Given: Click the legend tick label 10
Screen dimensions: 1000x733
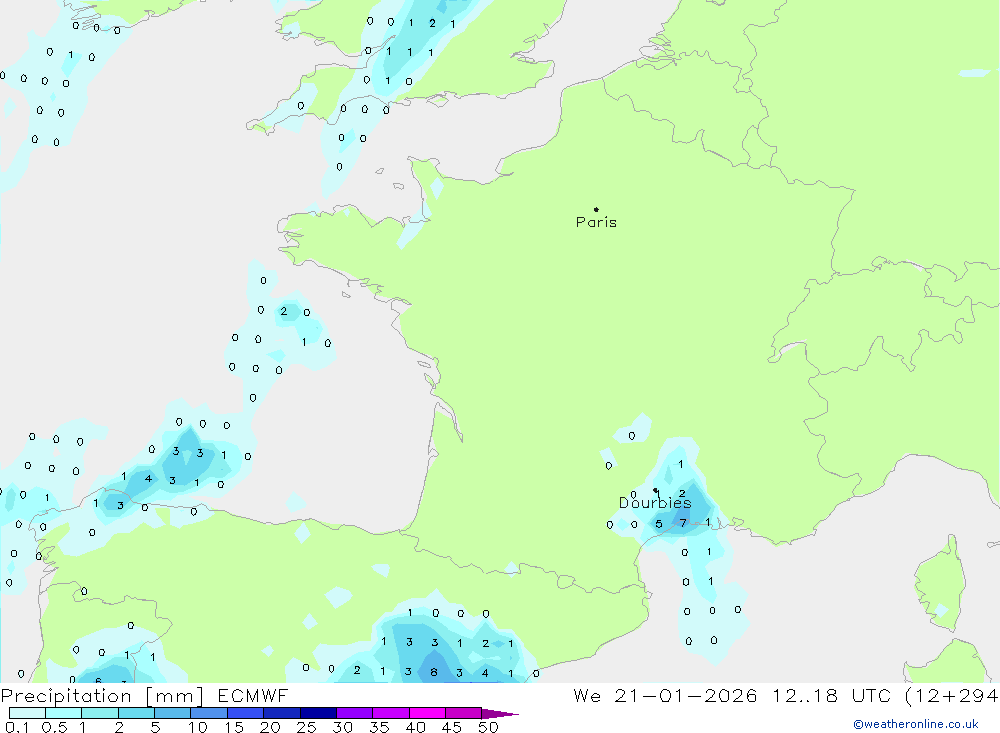Looking at the screenshot, I should [x=198, y=727].
